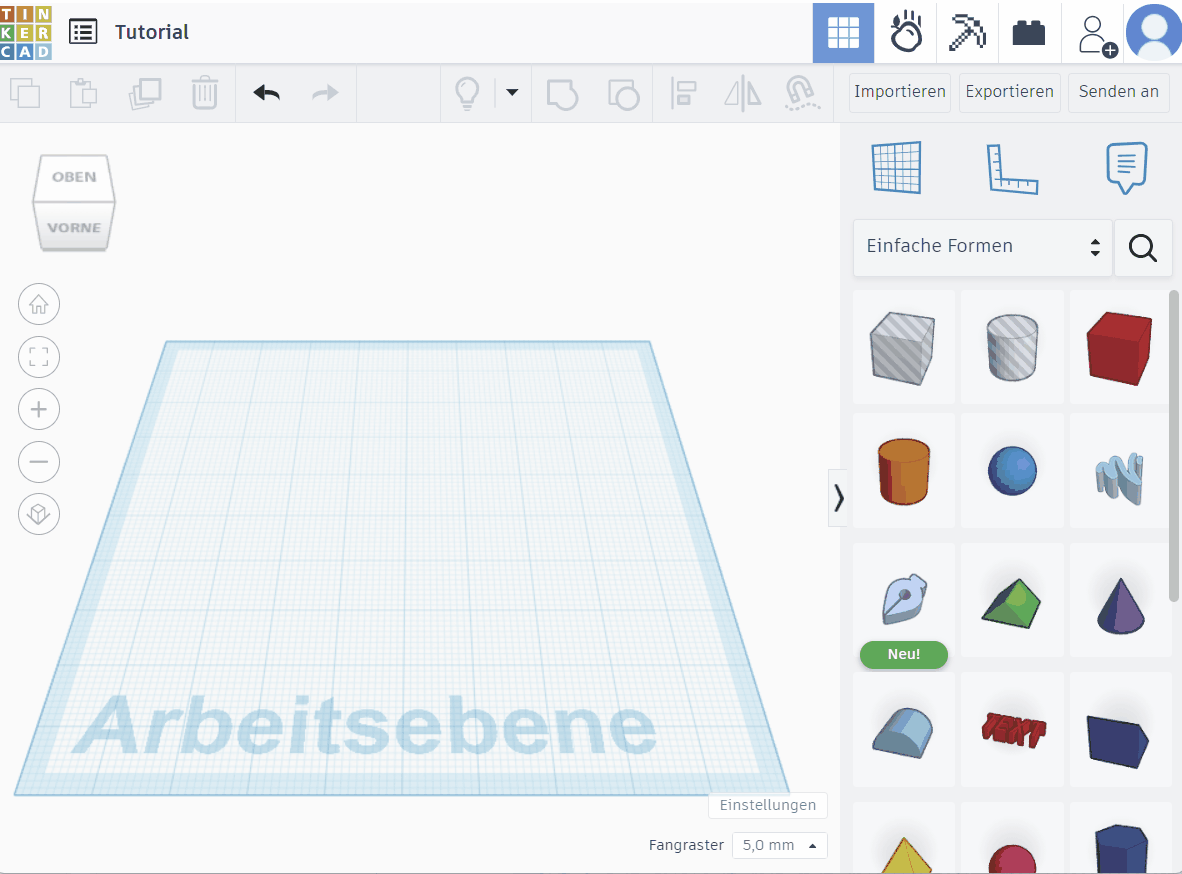Switch to Blocks pickaxe mode
The width and height of the screenshot is (1182, 874).
(967, 32)
